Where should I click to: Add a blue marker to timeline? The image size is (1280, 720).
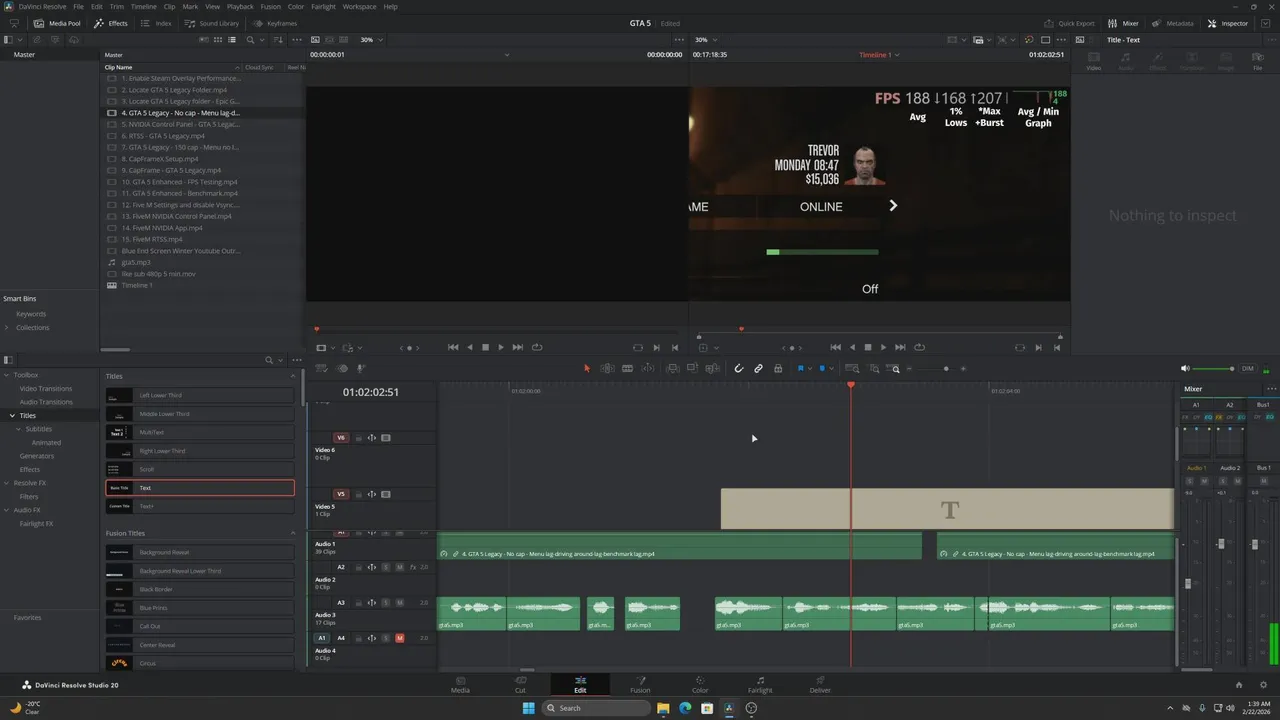(x=821, y=368)
